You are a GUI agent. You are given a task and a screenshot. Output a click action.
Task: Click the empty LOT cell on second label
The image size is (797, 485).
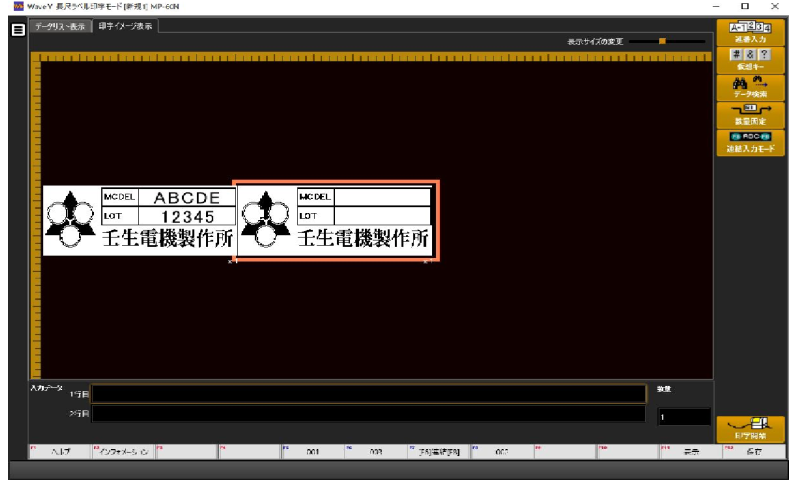click(382, 216)
